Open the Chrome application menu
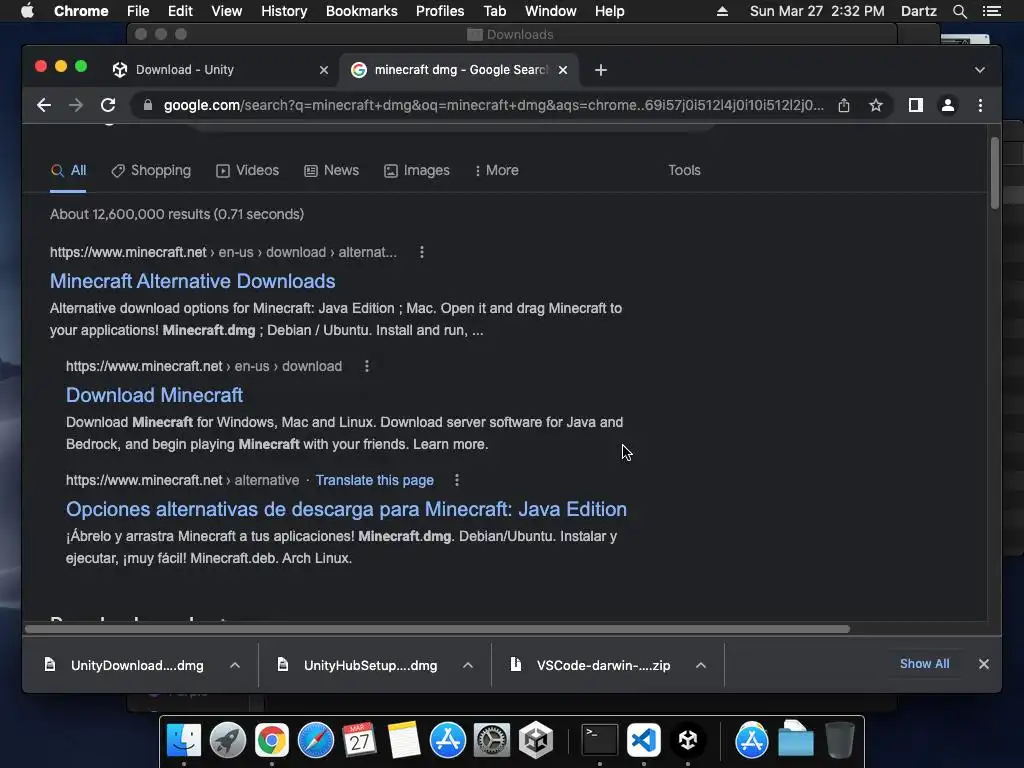Image resolution: width=1024 pixels, height=768 pixels. pyautogui.click(x=81, y=11)
